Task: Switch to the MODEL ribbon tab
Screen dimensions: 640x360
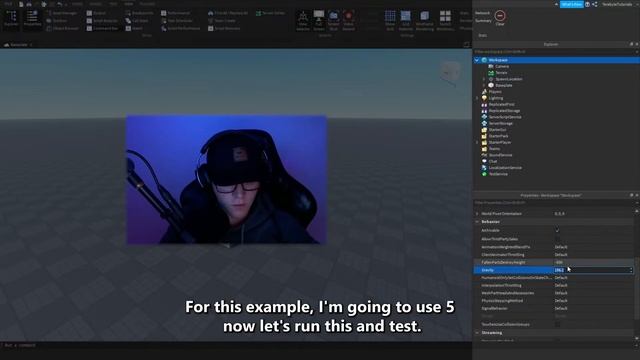Action: [x=95, y=4]
